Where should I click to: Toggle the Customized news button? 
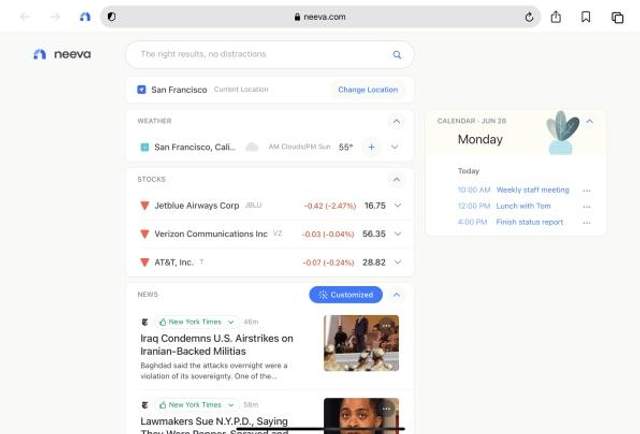click(x=346, y=295)
